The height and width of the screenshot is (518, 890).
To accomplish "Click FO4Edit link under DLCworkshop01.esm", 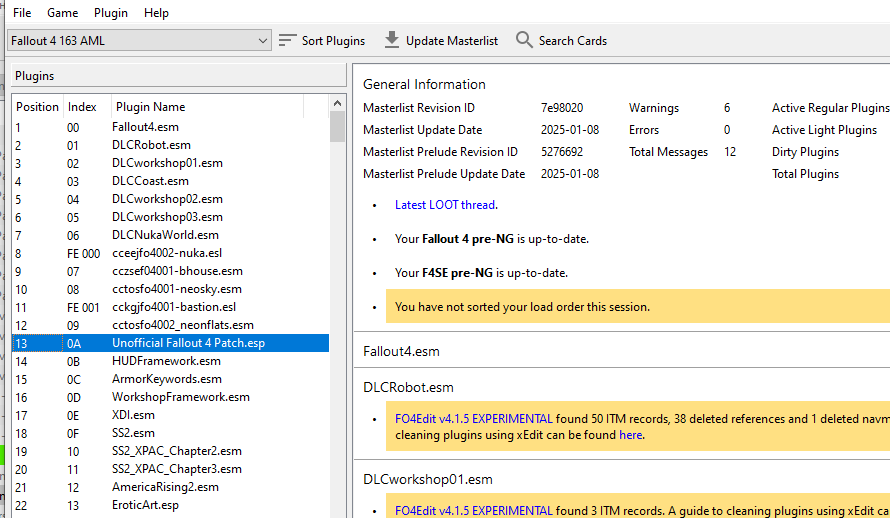I will coord(473,511).
